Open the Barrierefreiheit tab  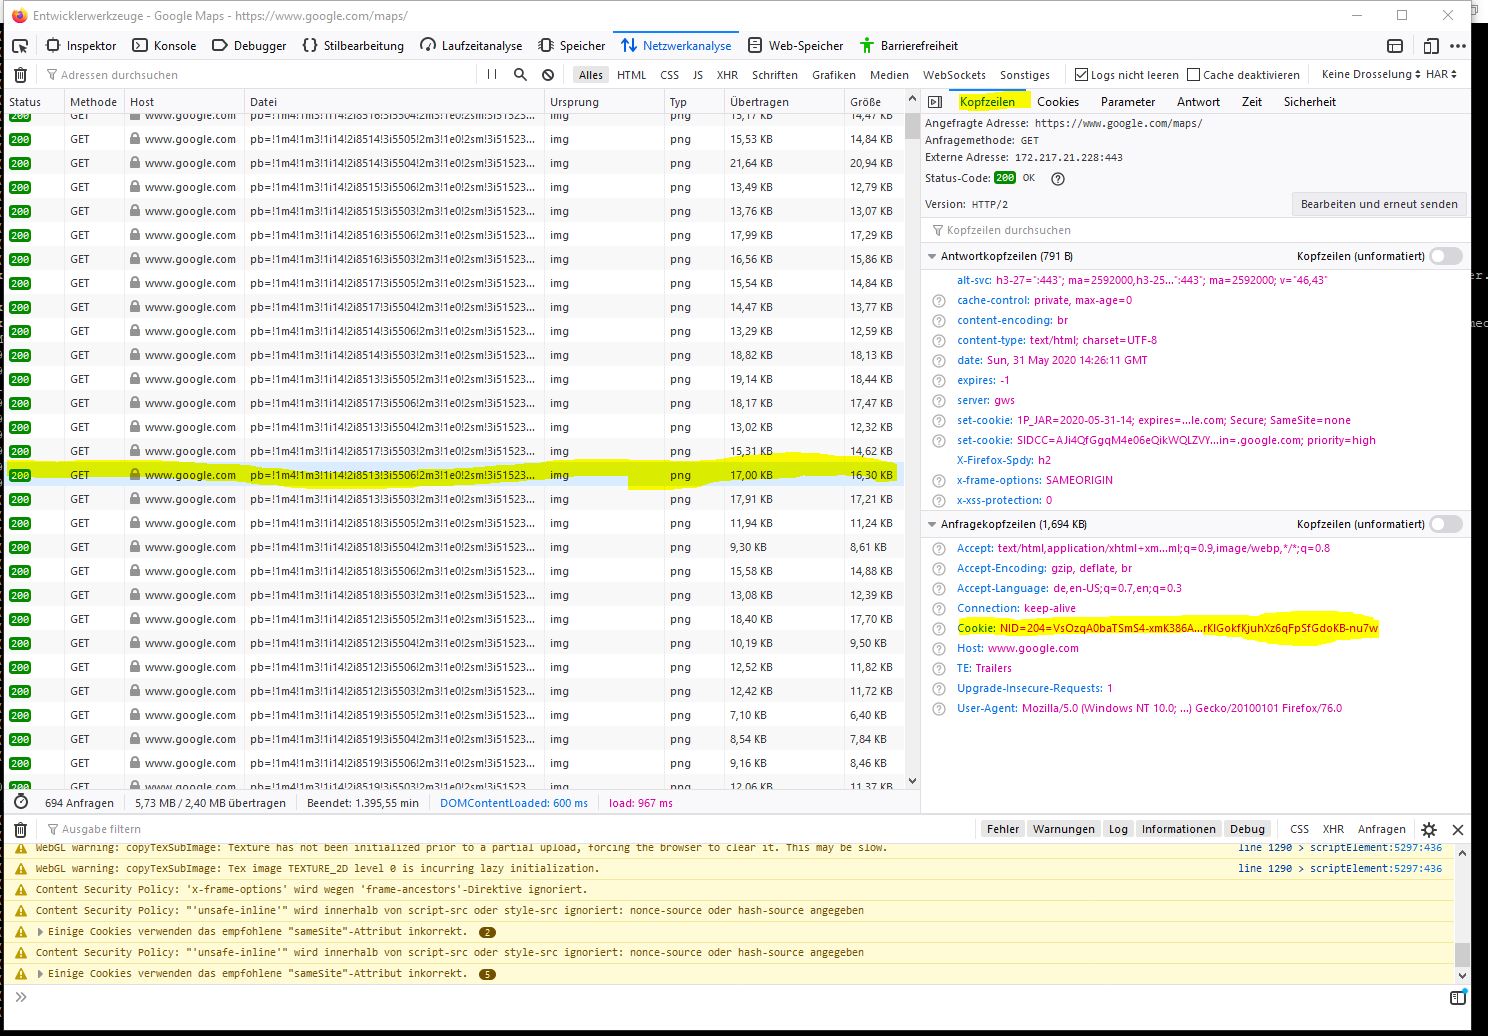click(x=909, y=46)
